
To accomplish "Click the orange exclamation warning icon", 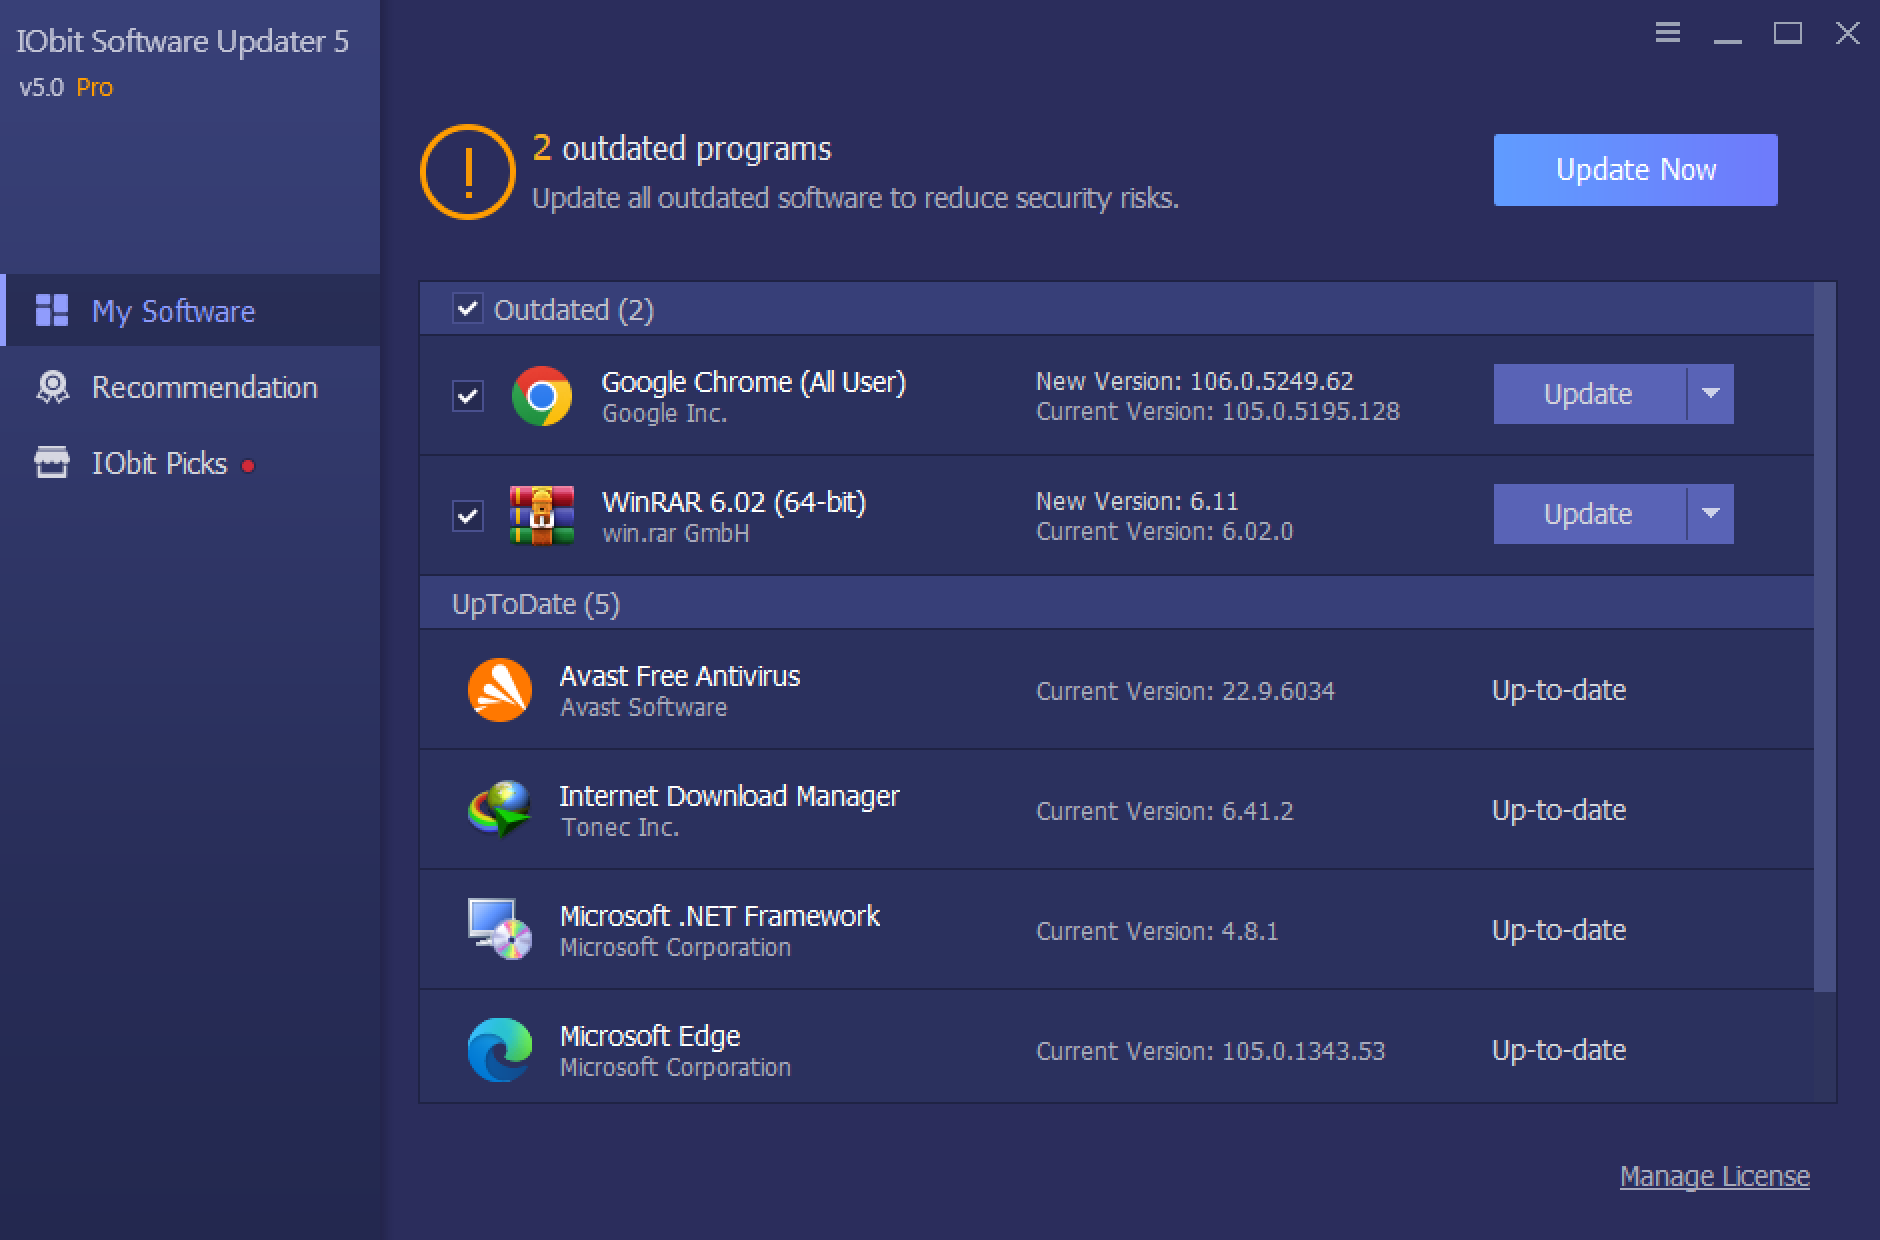I will point(467,172).
